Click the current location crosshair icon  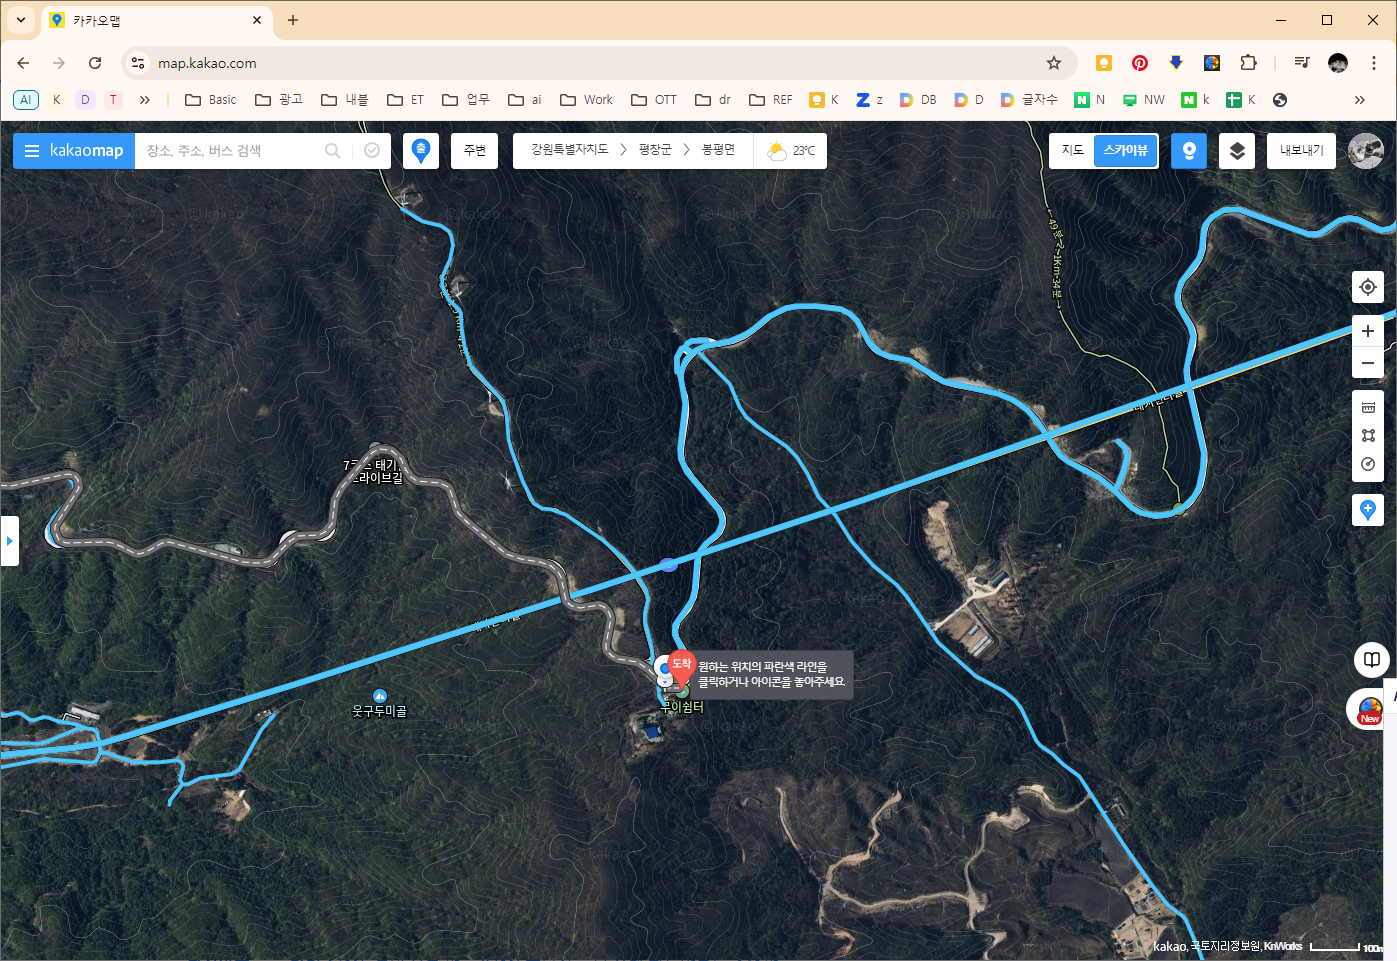[1368, 287]
